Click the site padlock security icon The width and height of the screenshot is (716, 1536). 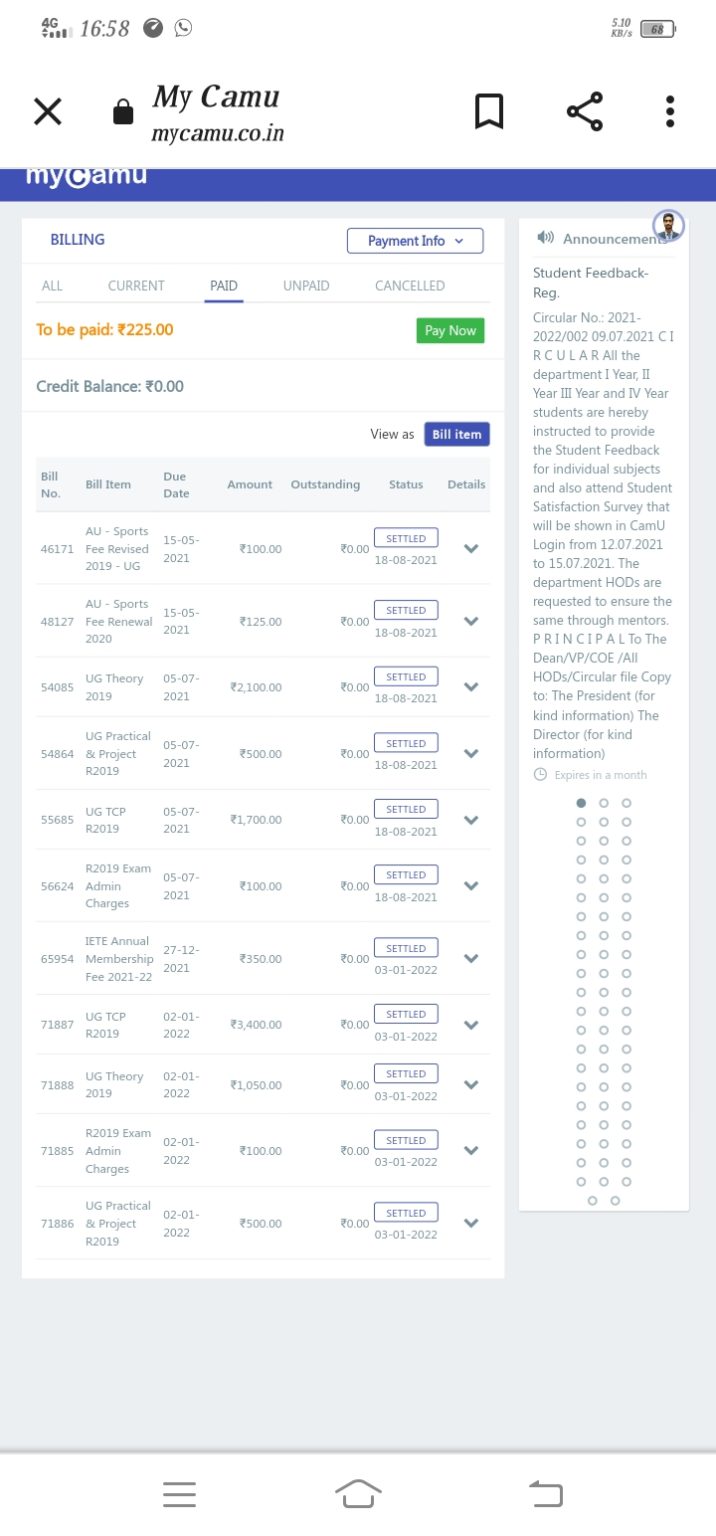(123, 112)
